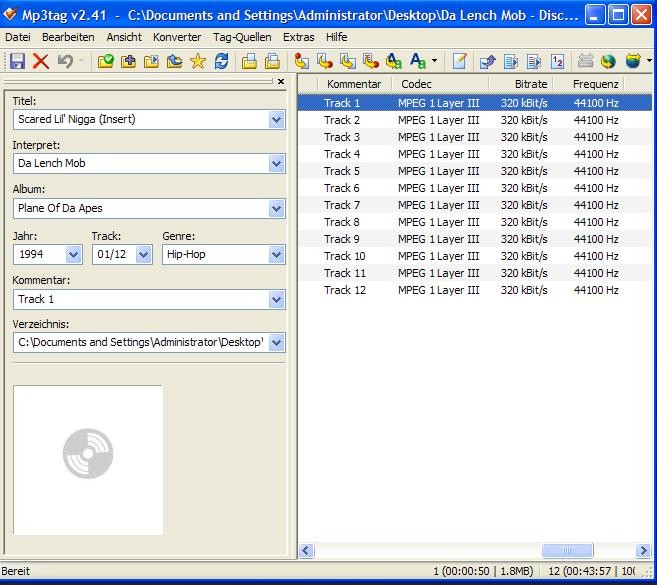Click the Tag sources globe icon with yellow arrow
This screenshot has width=657, height=585.
coord(633,62)
